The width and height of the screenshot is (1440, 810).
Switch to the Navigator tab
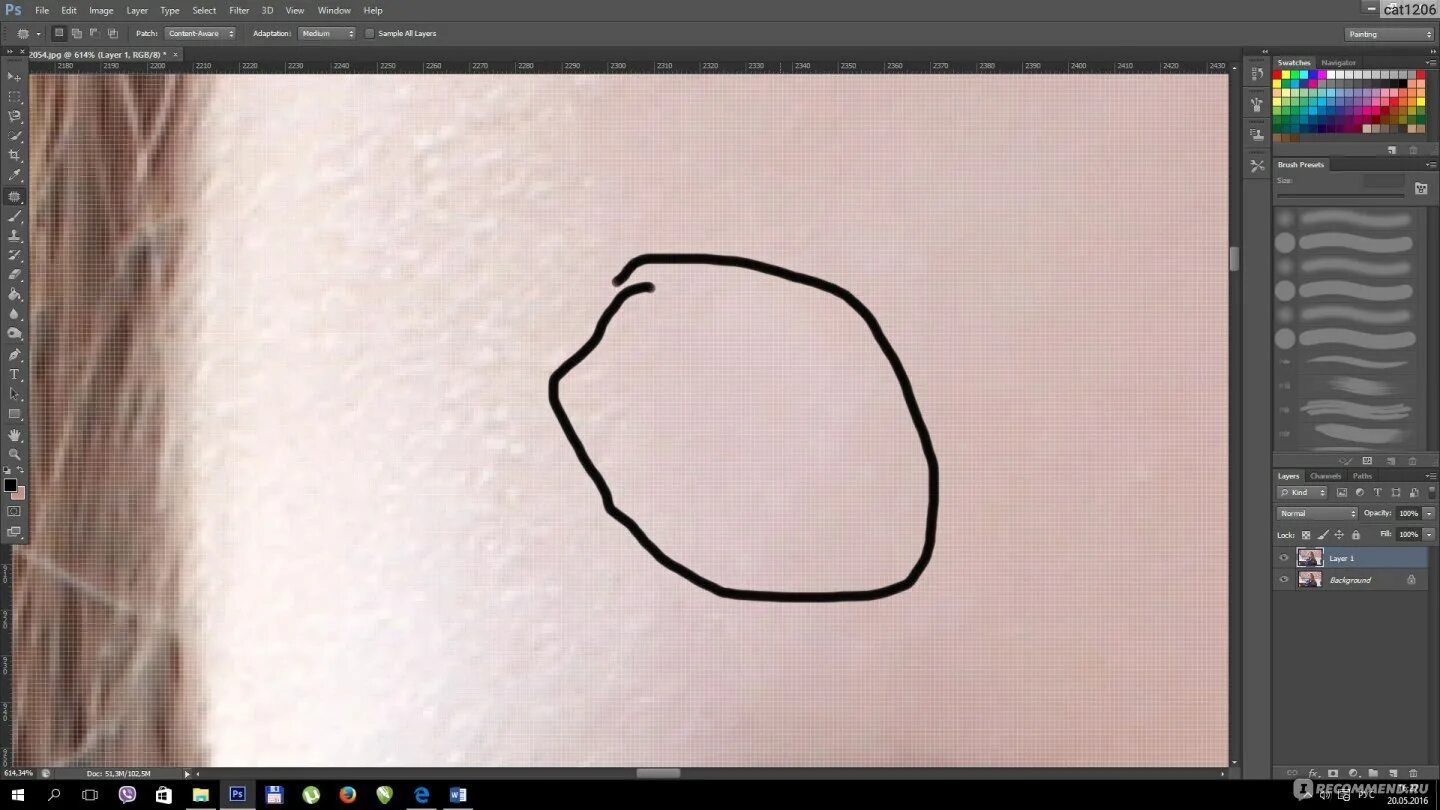click(x=1339, y=62)
